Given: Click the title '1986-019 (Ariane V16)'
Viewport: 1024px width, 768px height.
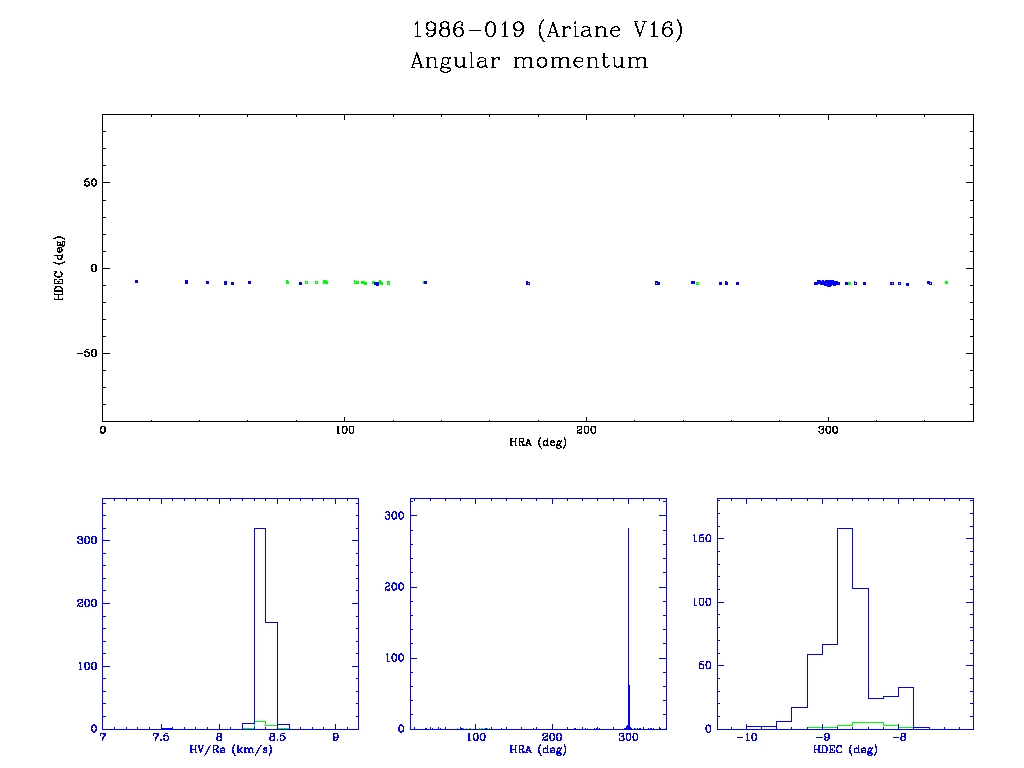Looking at the screenshot, I should [x=548, y=30].
